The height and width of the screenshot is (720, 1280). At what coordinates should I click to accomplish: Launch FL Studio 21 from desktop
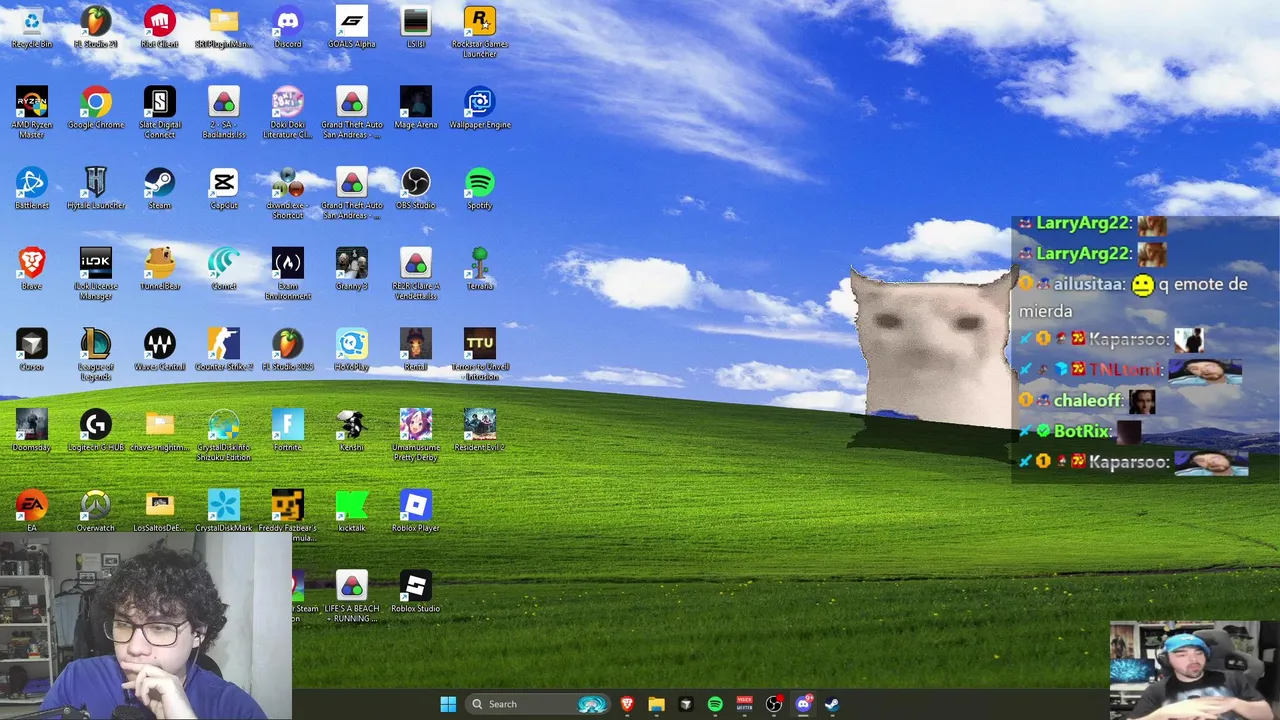coord(96,27)
